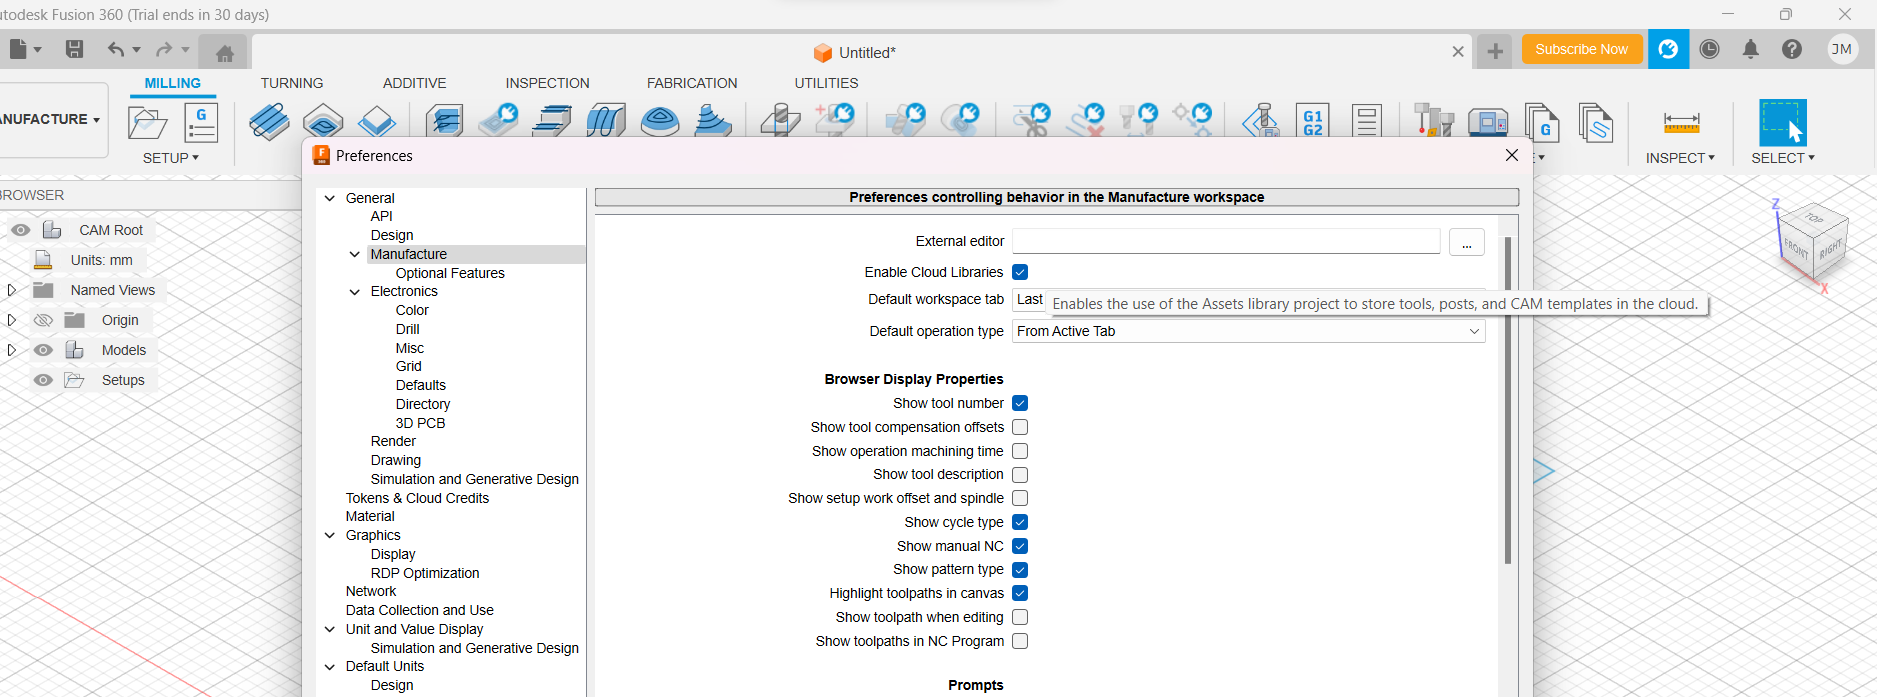
Task: Toggle Show cycle type checkbox
Action: [x=1020, y=522]
